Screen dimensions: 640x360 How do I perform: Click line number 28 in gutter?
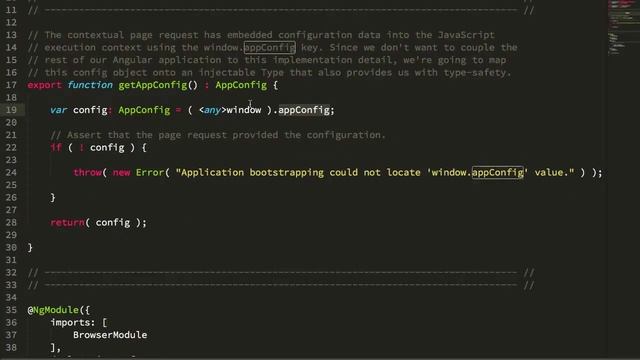click(x=11, y=222)
